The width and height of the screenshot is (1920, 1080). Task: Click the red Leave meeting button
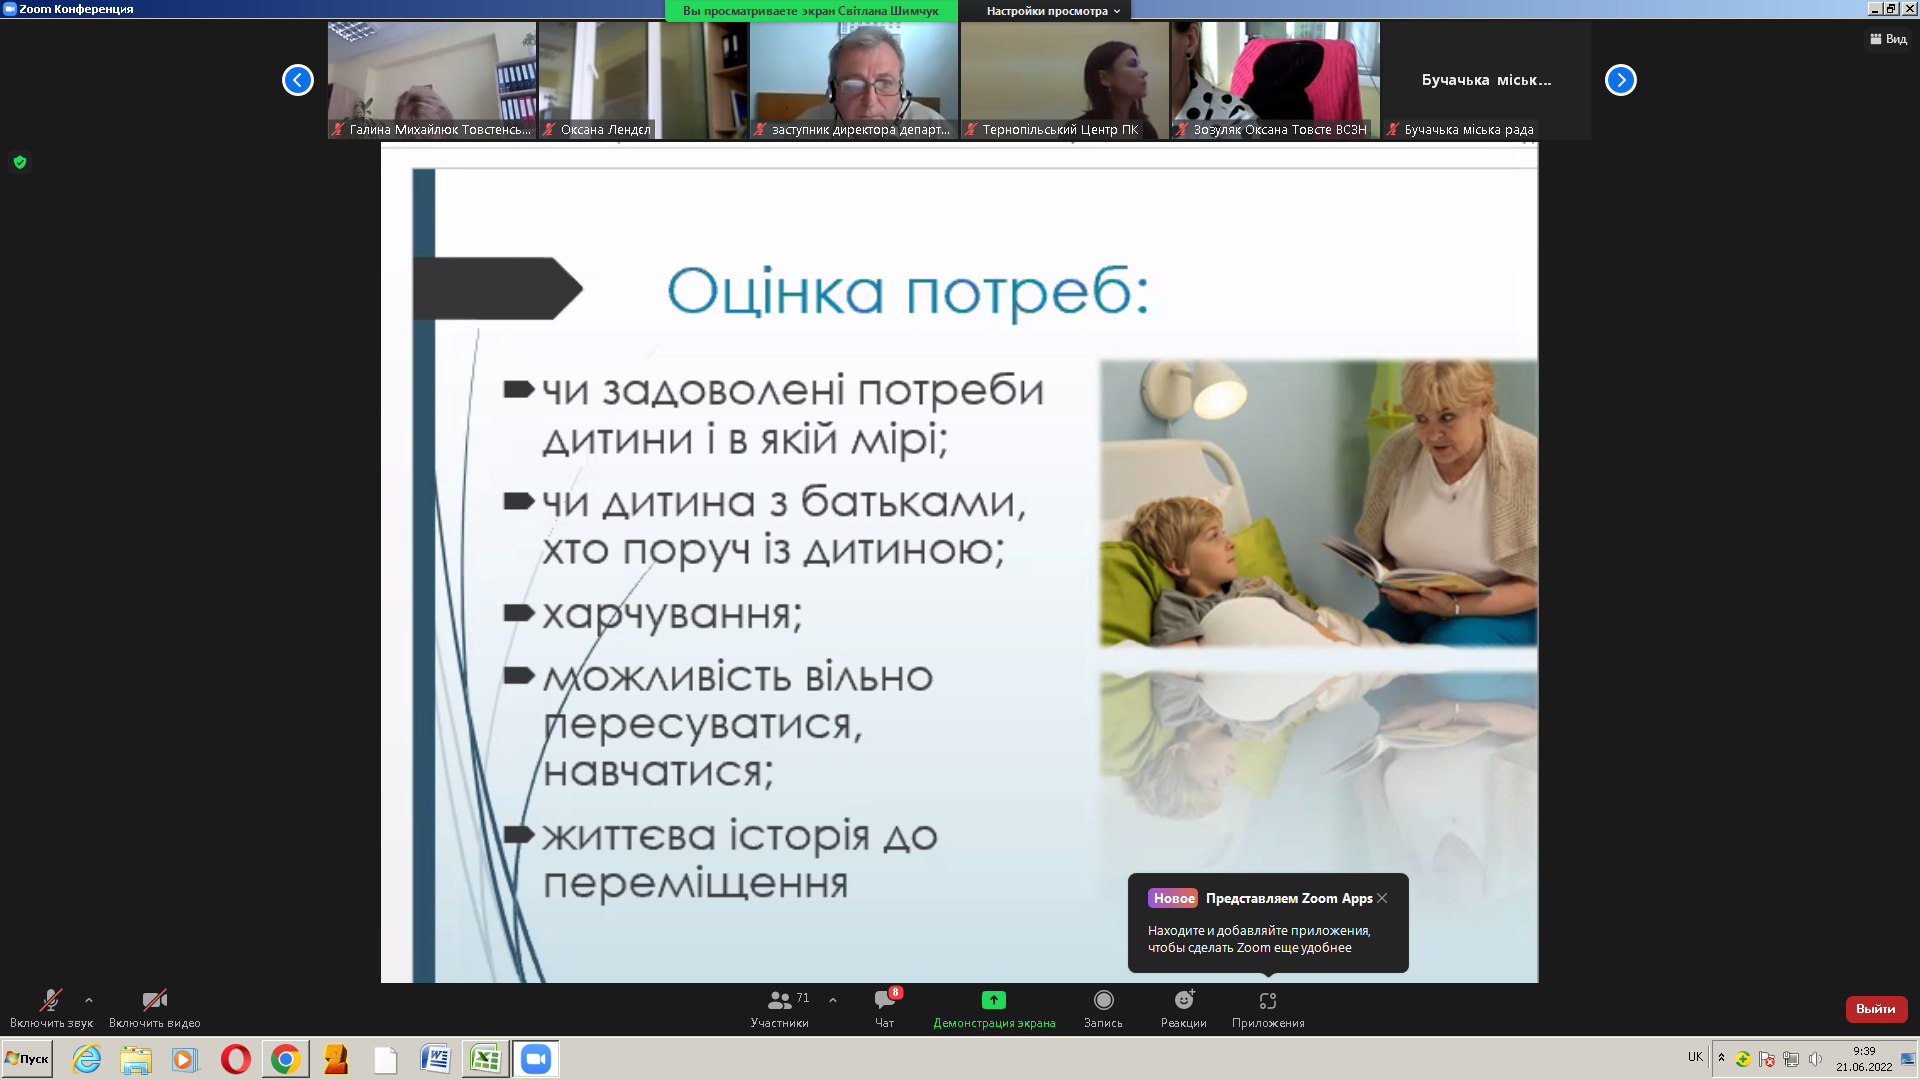(x=1875, y=1009)
